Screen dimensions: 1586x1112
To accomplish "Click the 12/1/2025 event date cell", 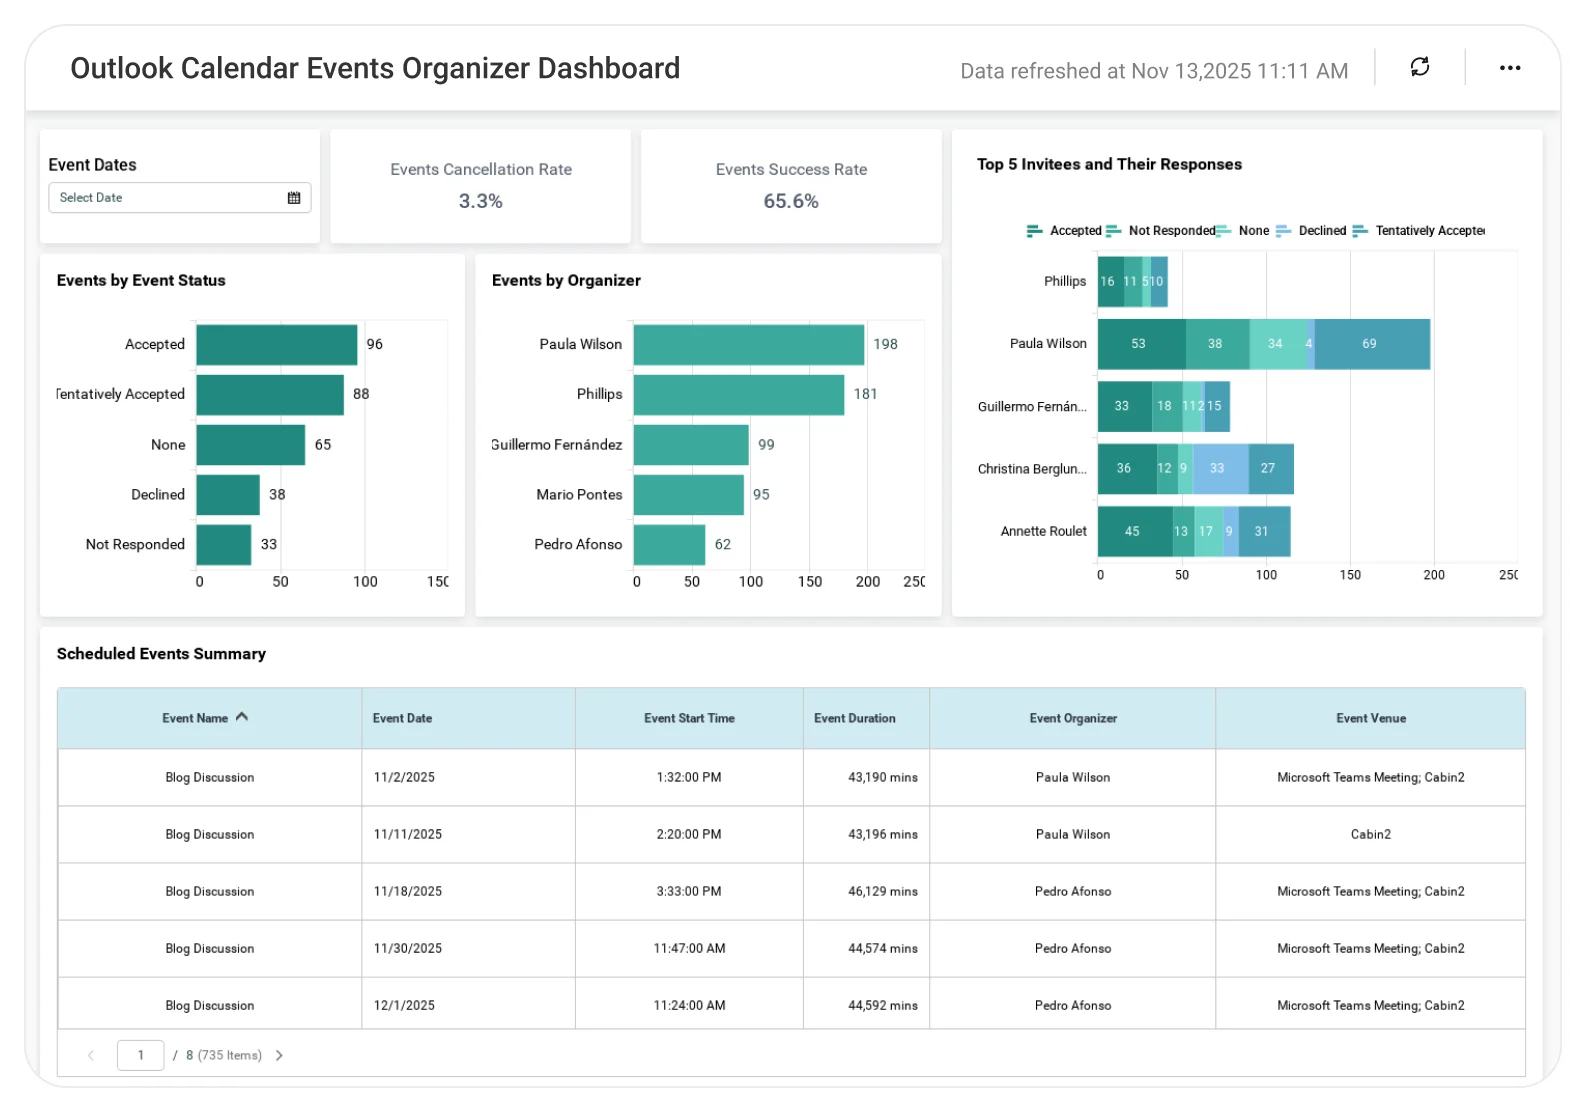I will pos(468,1005).
